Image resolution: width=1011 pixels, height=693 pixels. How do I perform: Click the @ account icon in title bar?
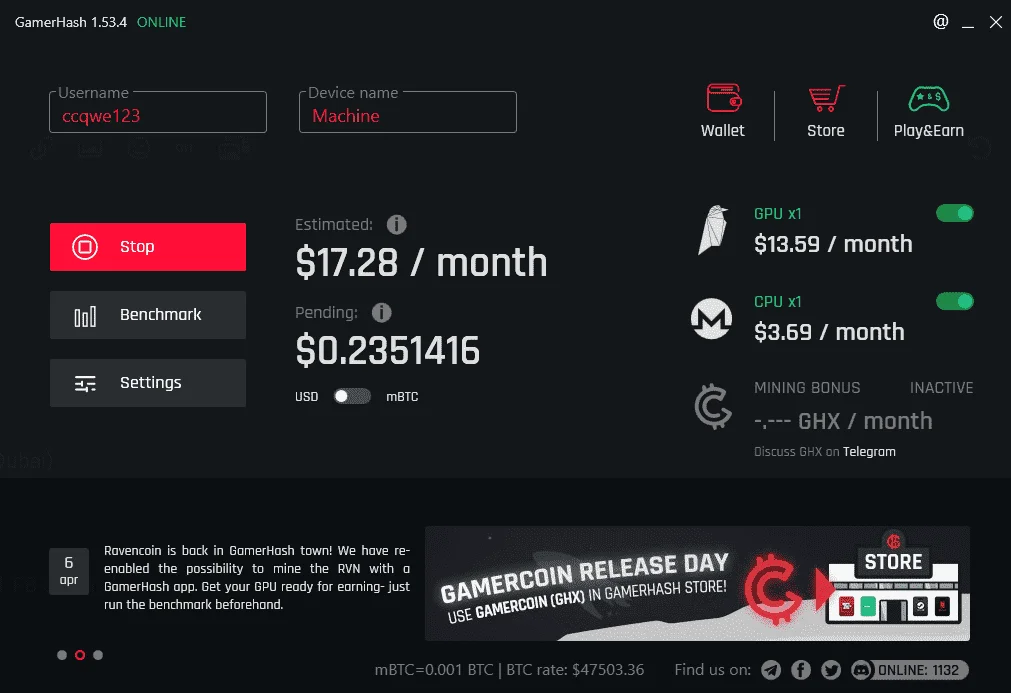[x=941, y=22]
